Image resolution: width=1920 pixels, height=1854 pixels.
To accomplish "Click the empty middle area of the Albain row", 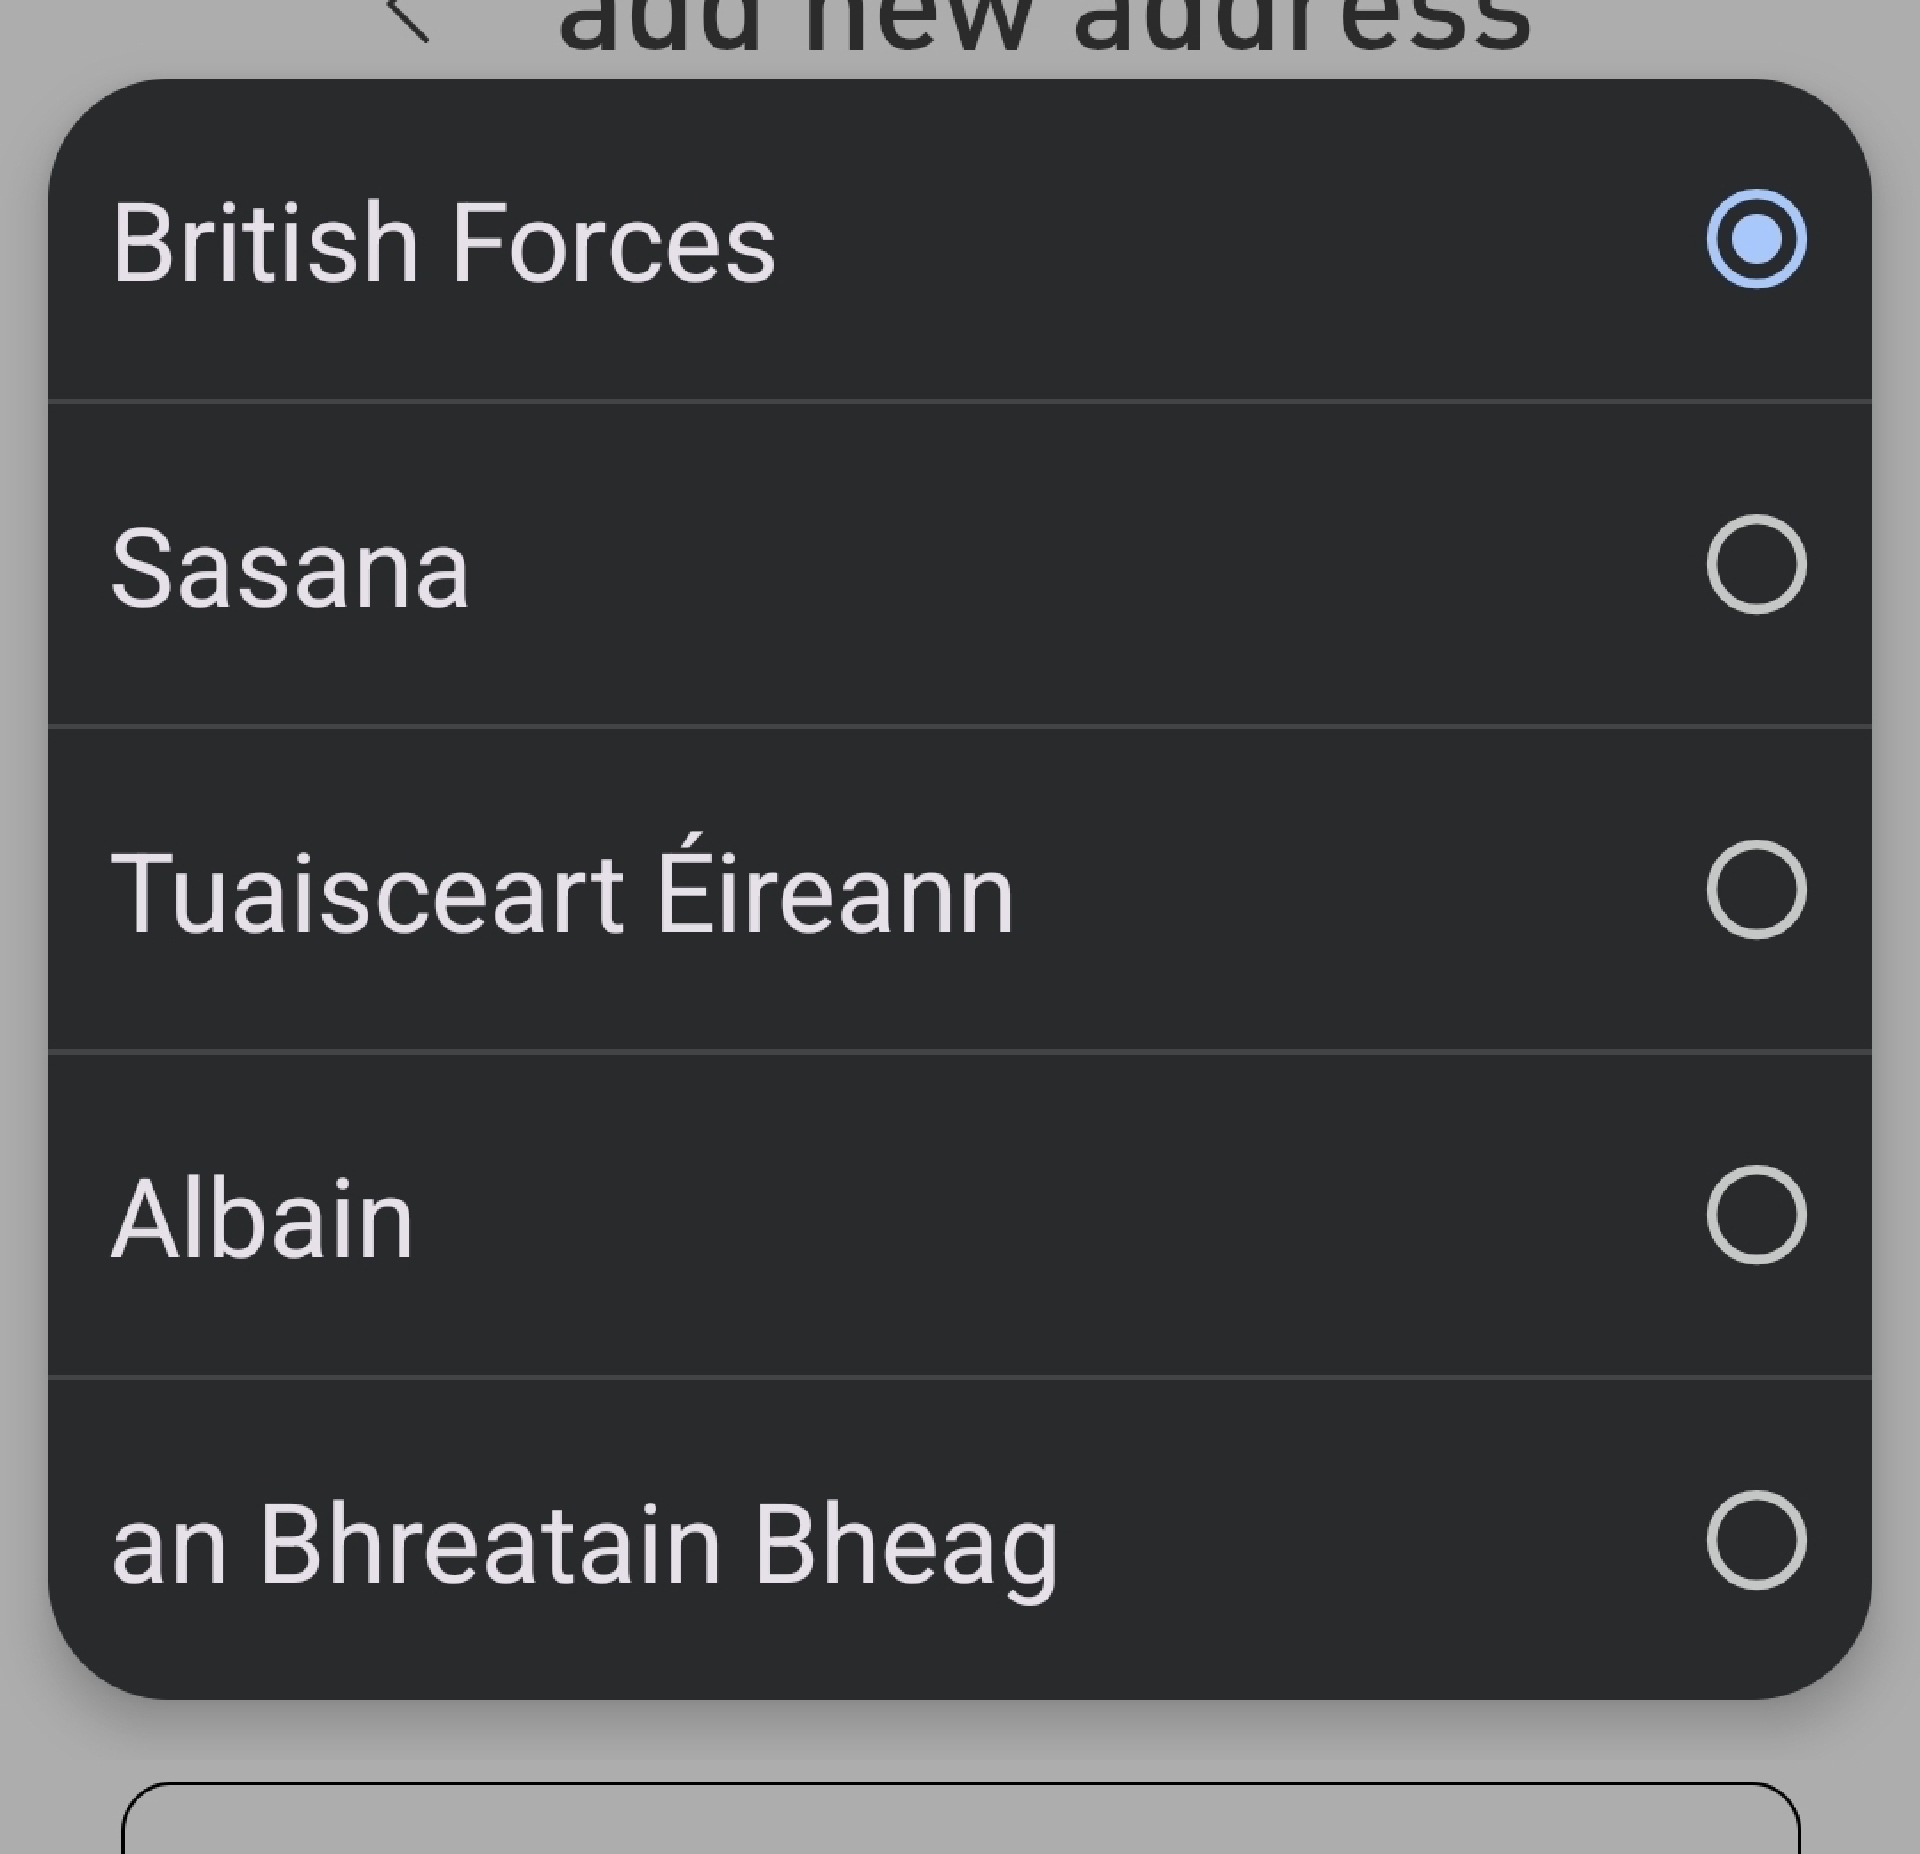I will (1050, 1214).
